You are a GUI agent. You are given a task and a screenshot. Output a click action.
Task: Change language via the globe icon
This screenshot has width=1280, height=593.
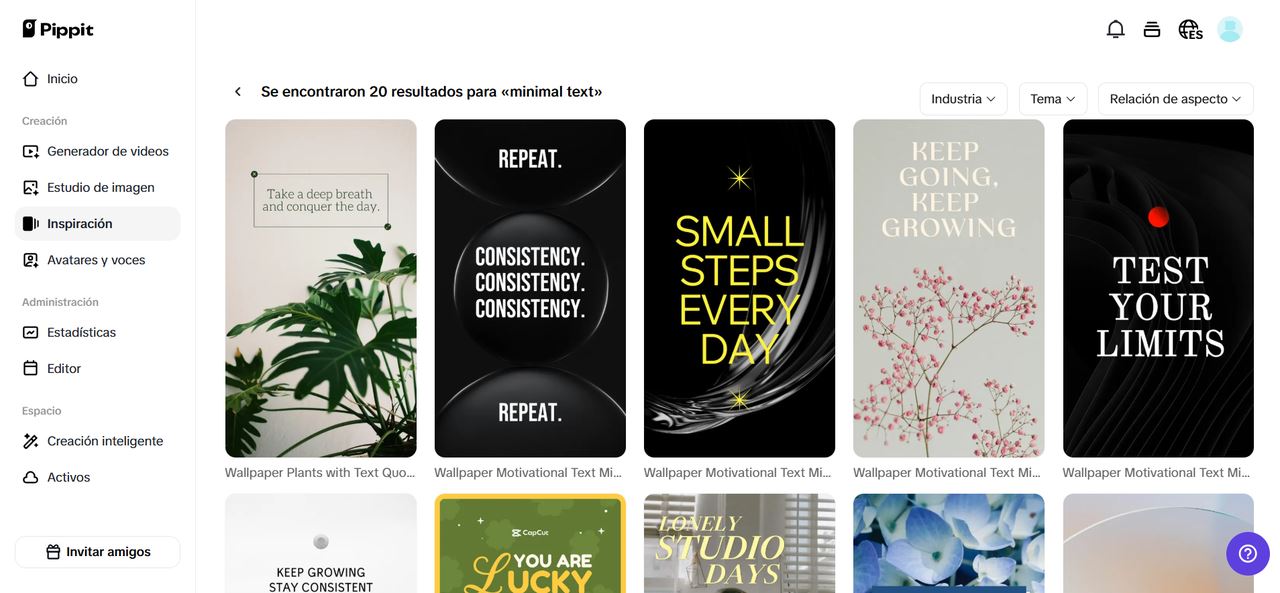1190,29
